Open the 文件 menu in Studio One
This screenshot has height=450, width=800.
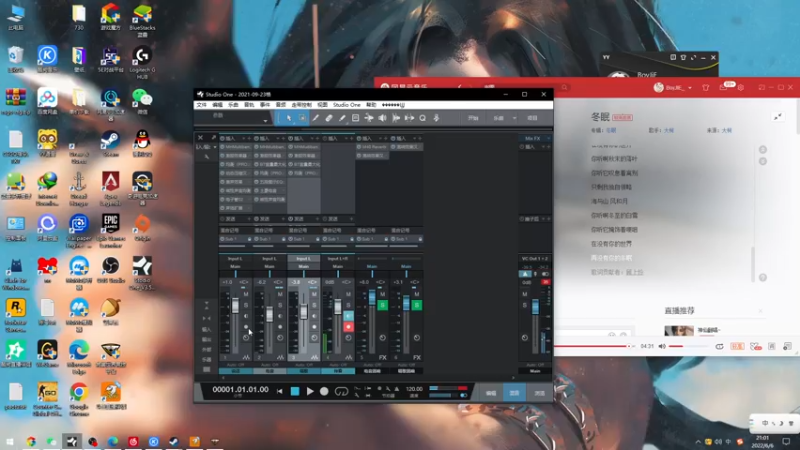(x=202, y=105)
